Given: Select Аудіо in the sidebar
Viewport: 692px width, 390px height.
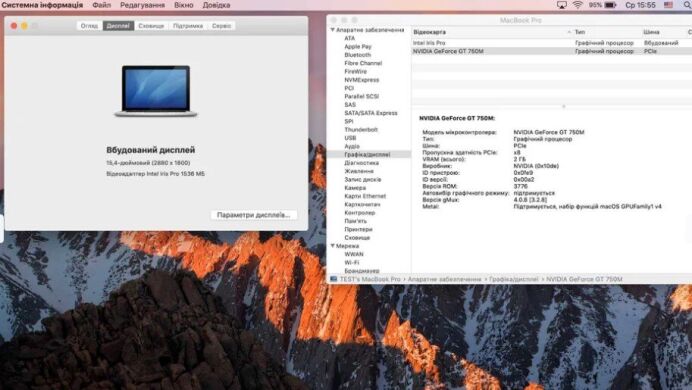Looking at the screenshot, I should coord(352,146).
